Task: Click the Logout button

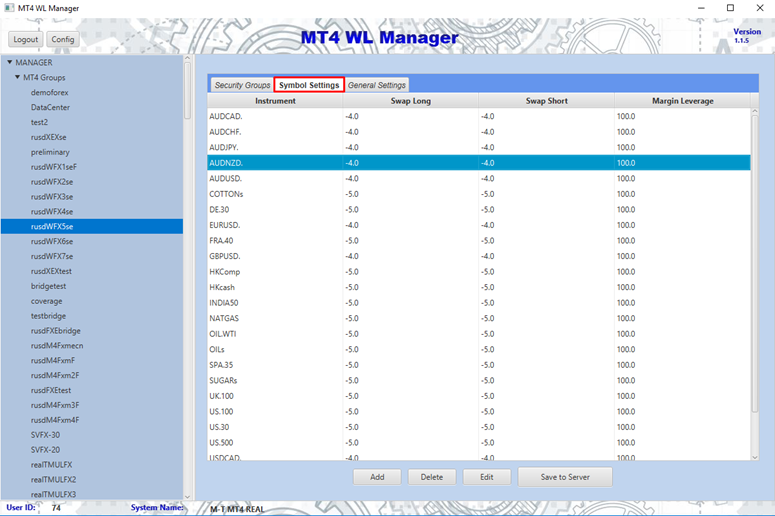Action: point(26,40)
